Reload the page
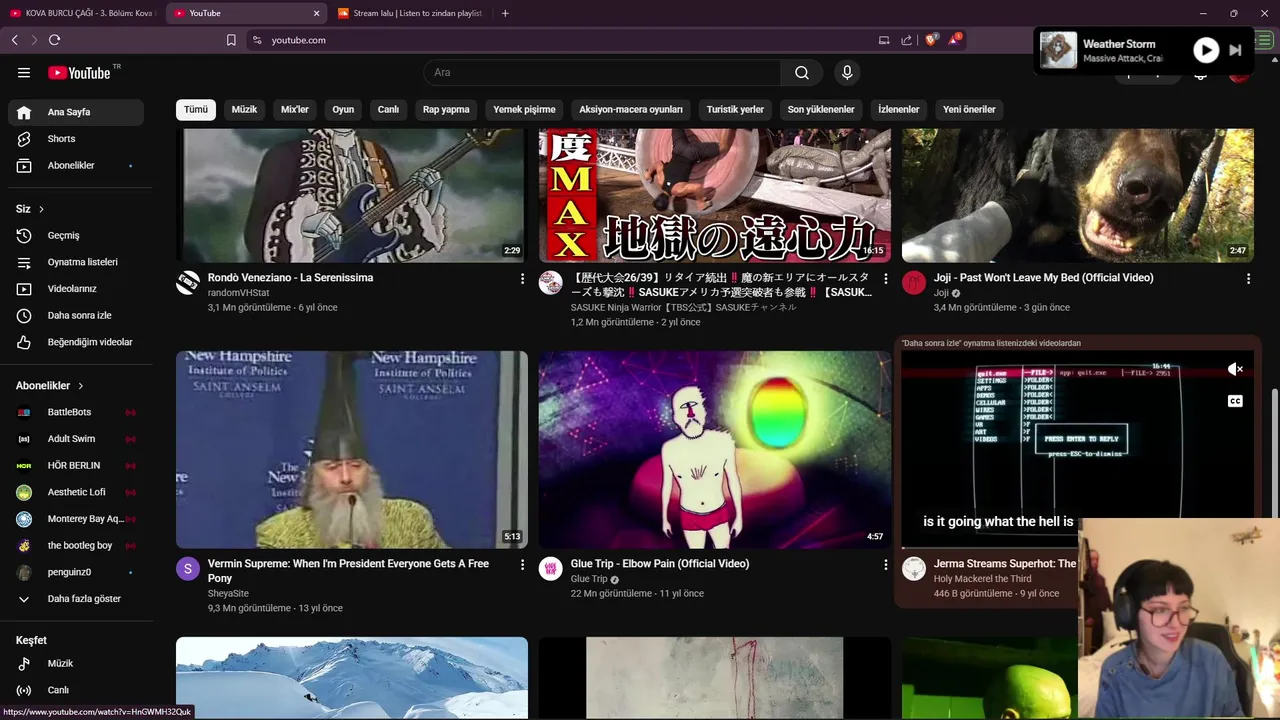The height and width of the screenshot is (720, 1280). click(x=54, y=40)
